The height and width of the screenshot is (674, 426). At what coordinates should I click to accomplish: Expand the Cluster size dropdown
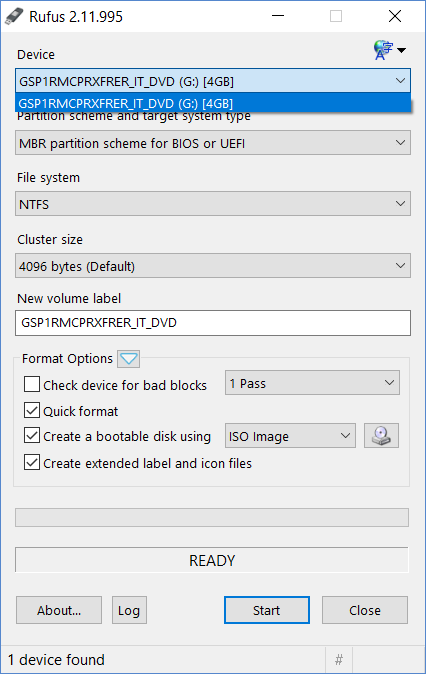point(213,266)
